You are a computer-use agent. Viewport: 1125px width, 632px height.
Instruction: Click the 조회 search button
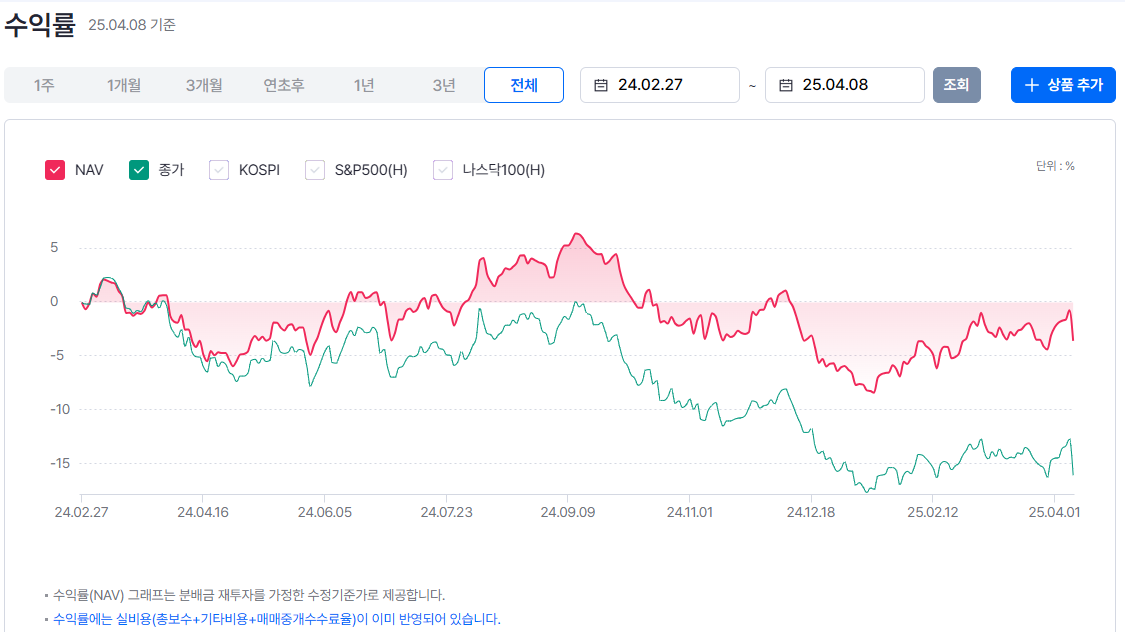click(957, 85)
